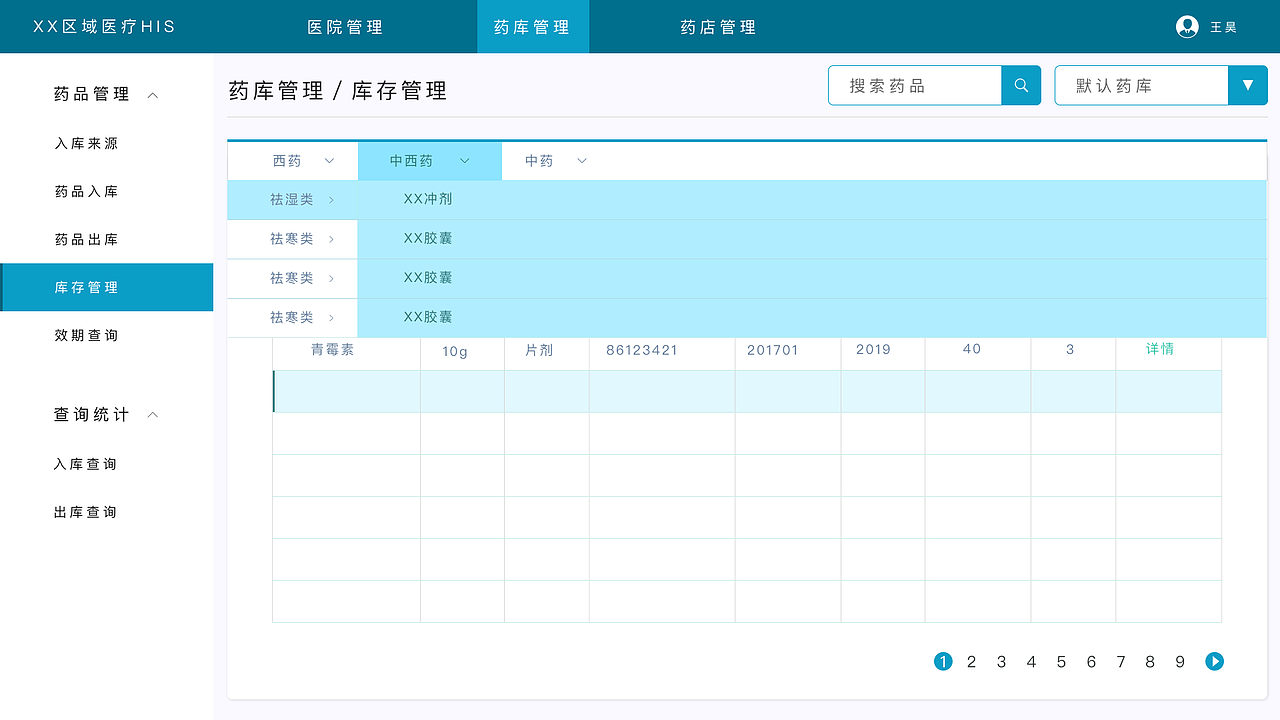Switch to 医院管理 tab
This screenshot has height=720, width=1280.
point(345,27)
